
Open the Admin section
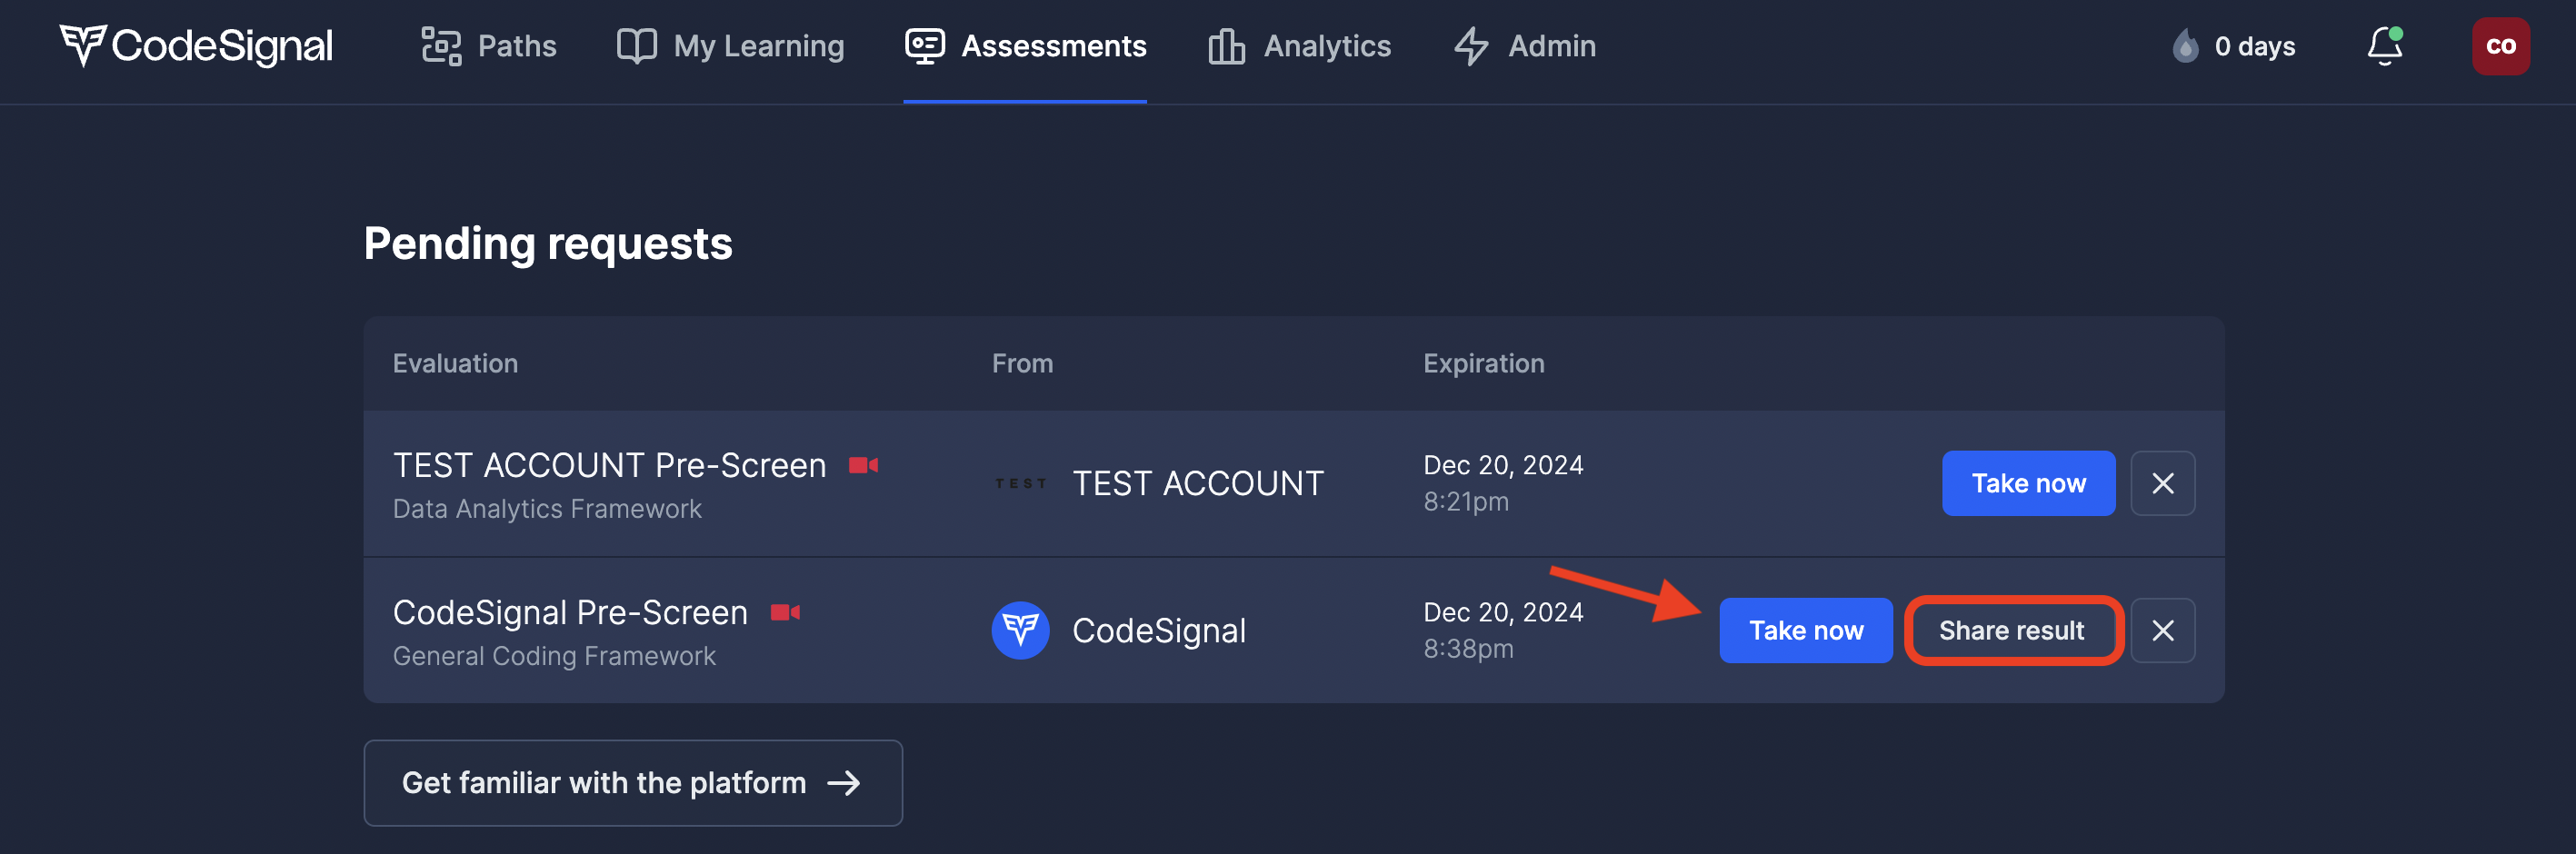tap(1524, 46)
